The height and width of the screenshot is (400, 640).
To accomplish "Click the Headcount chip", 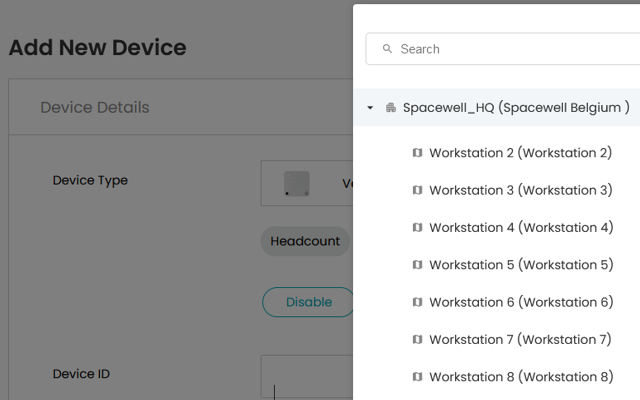I will (x=305, y=241).
